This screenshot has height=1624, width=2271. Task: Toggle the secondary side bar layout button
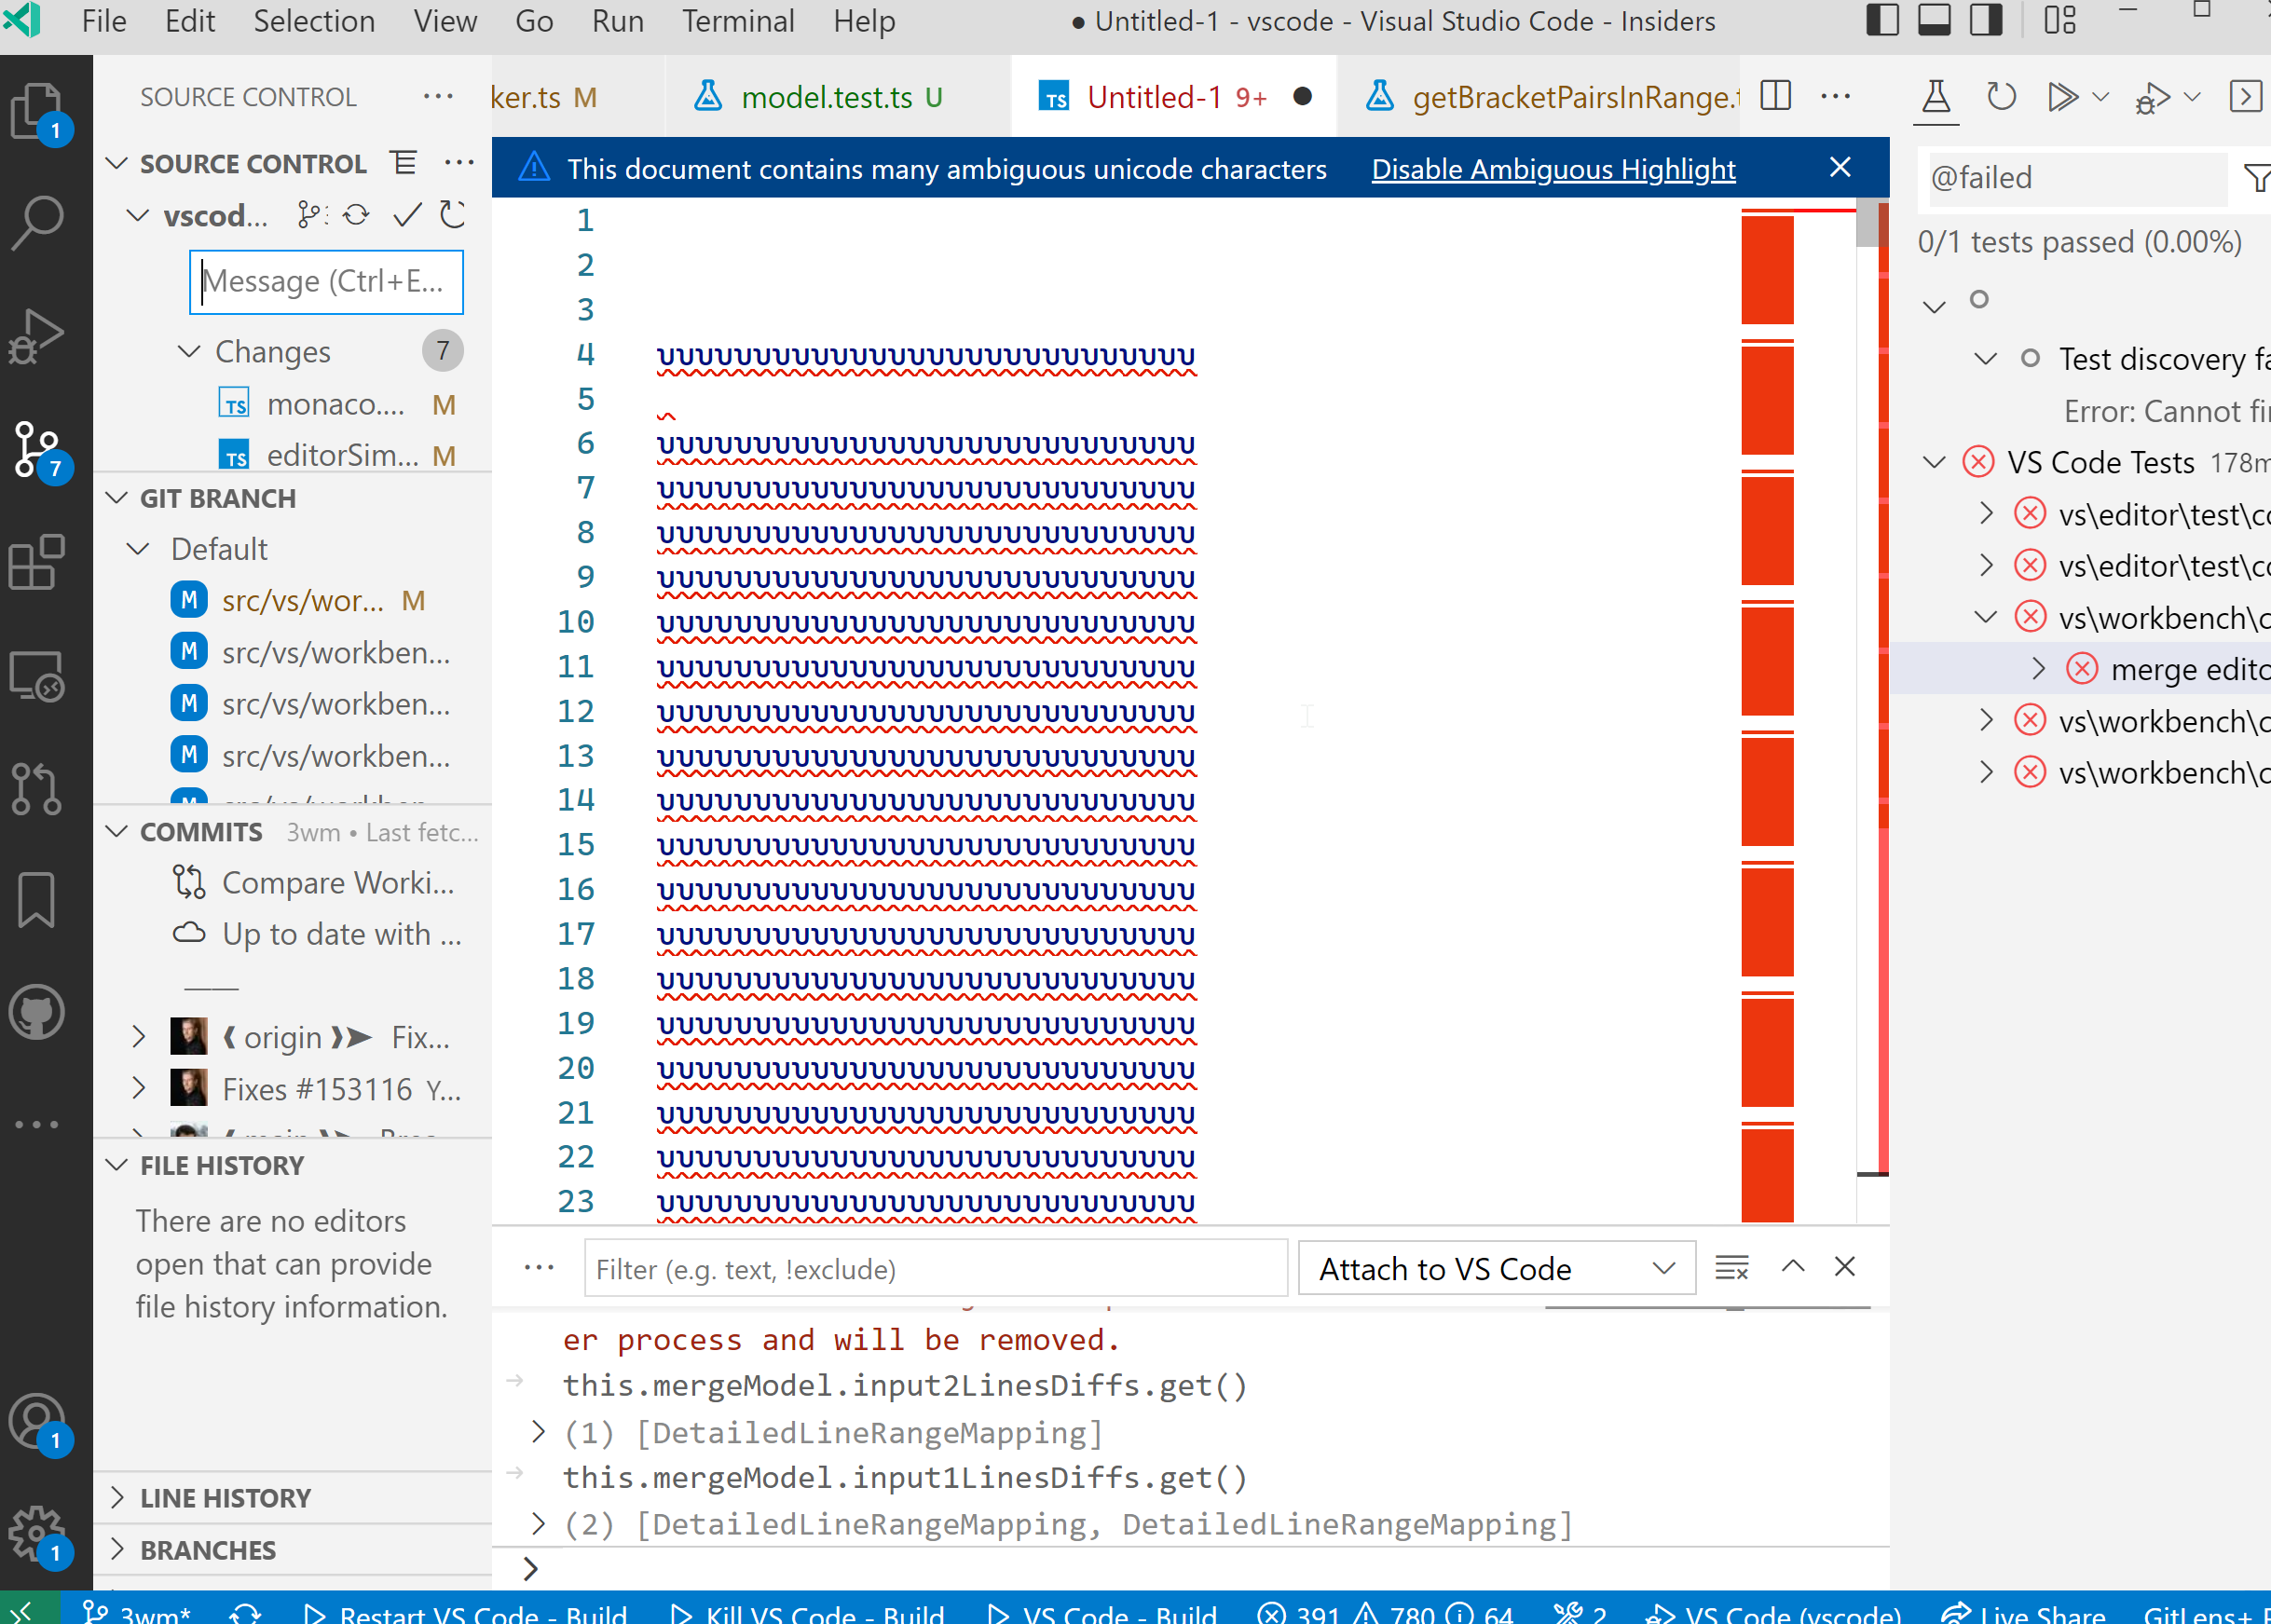(1986, 20)
